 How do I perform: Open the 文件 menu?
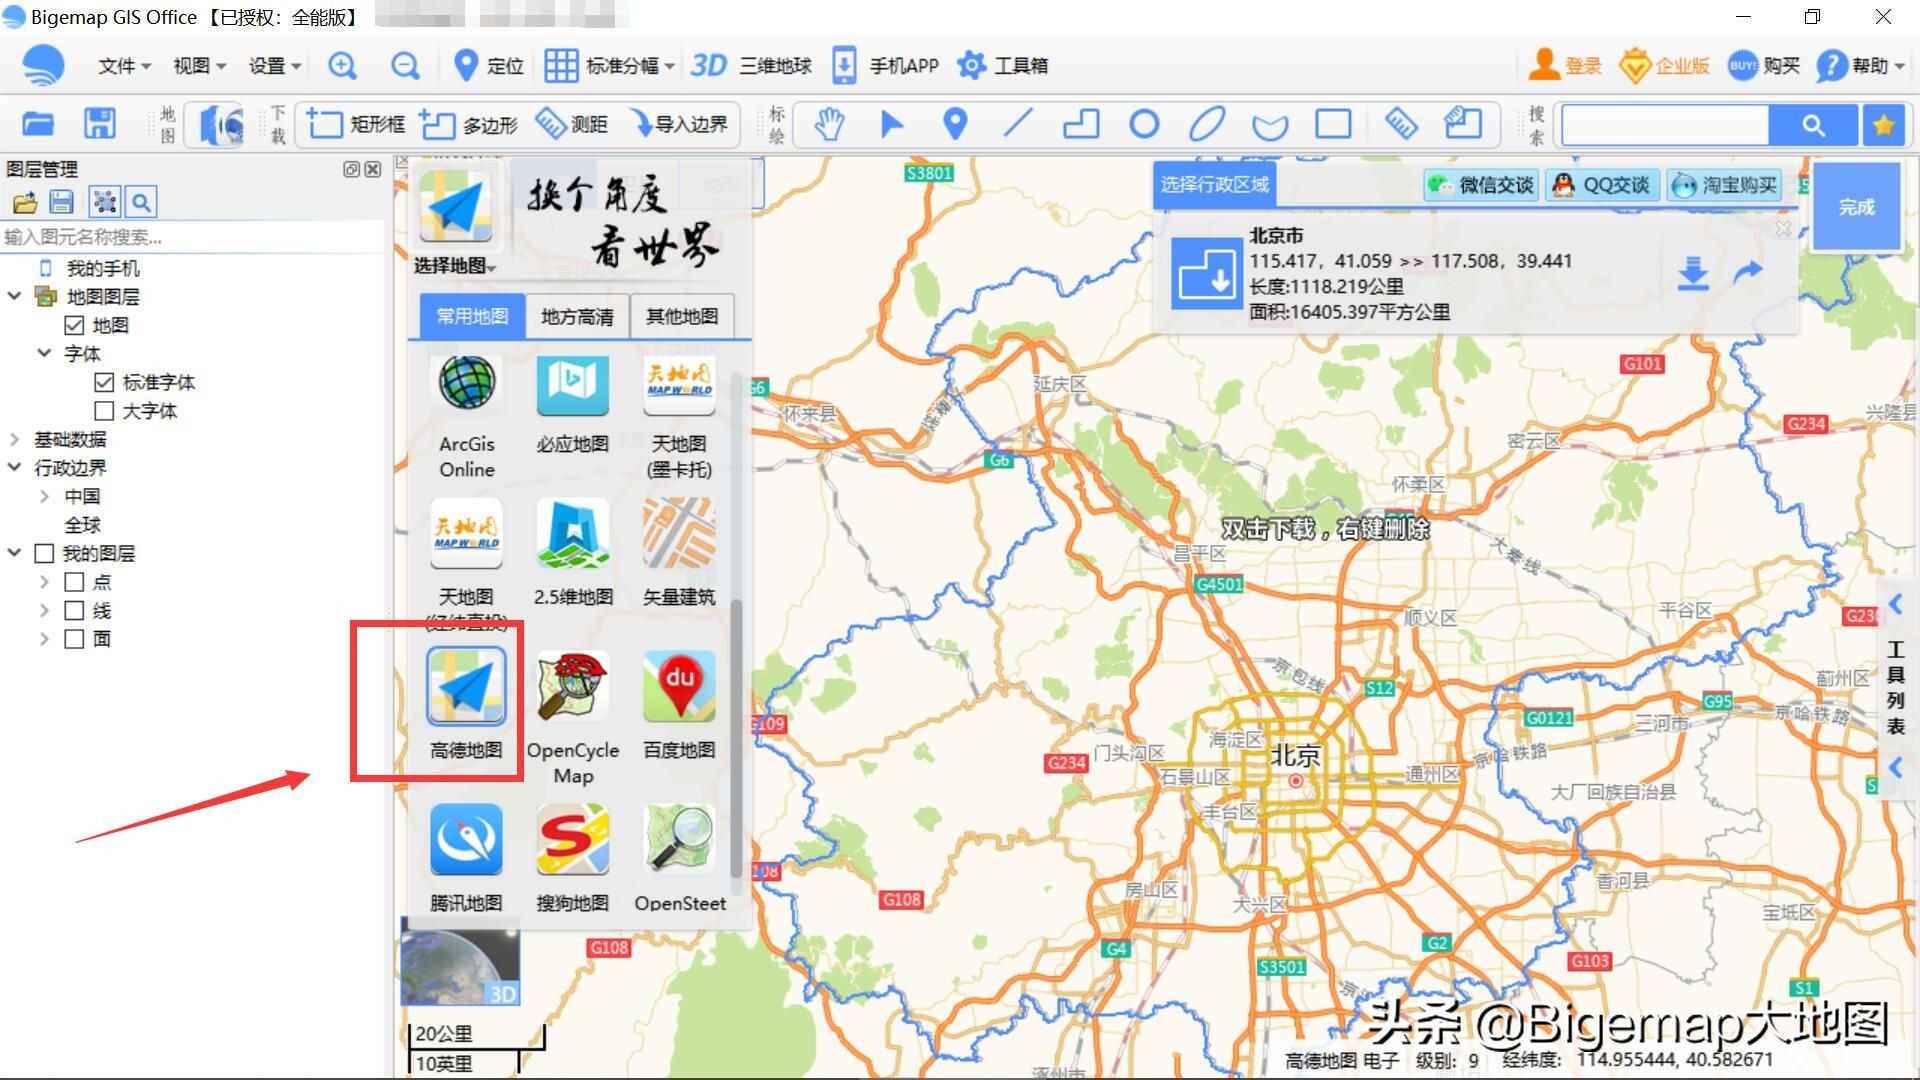click(x=120, y=65)
